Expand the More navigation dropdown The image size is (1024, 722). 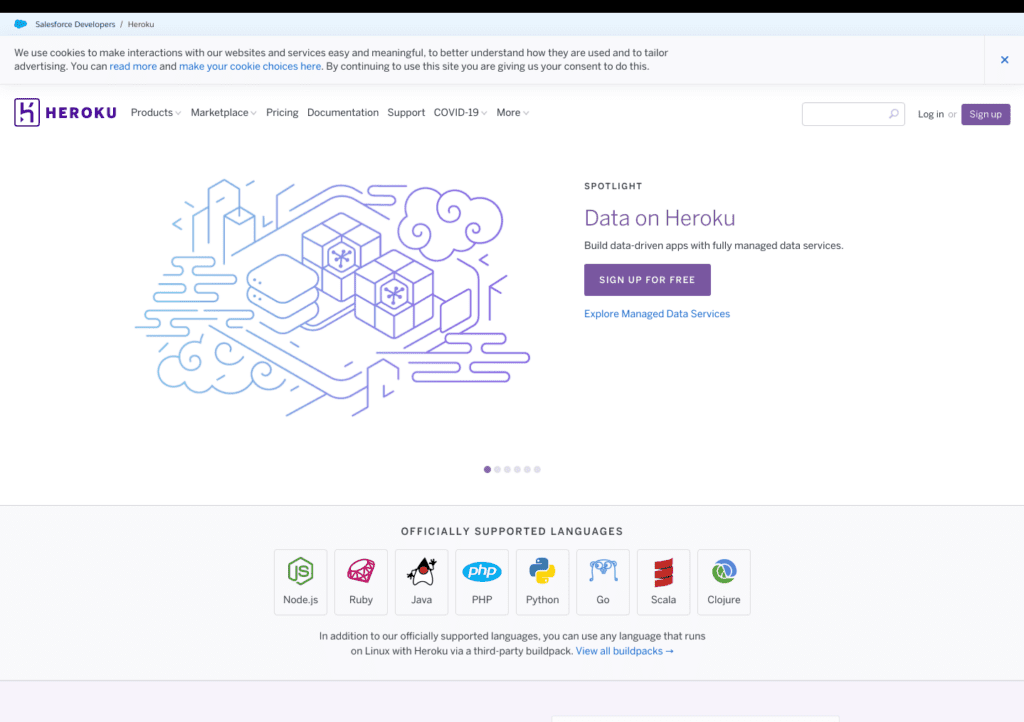tap(512, 113)
